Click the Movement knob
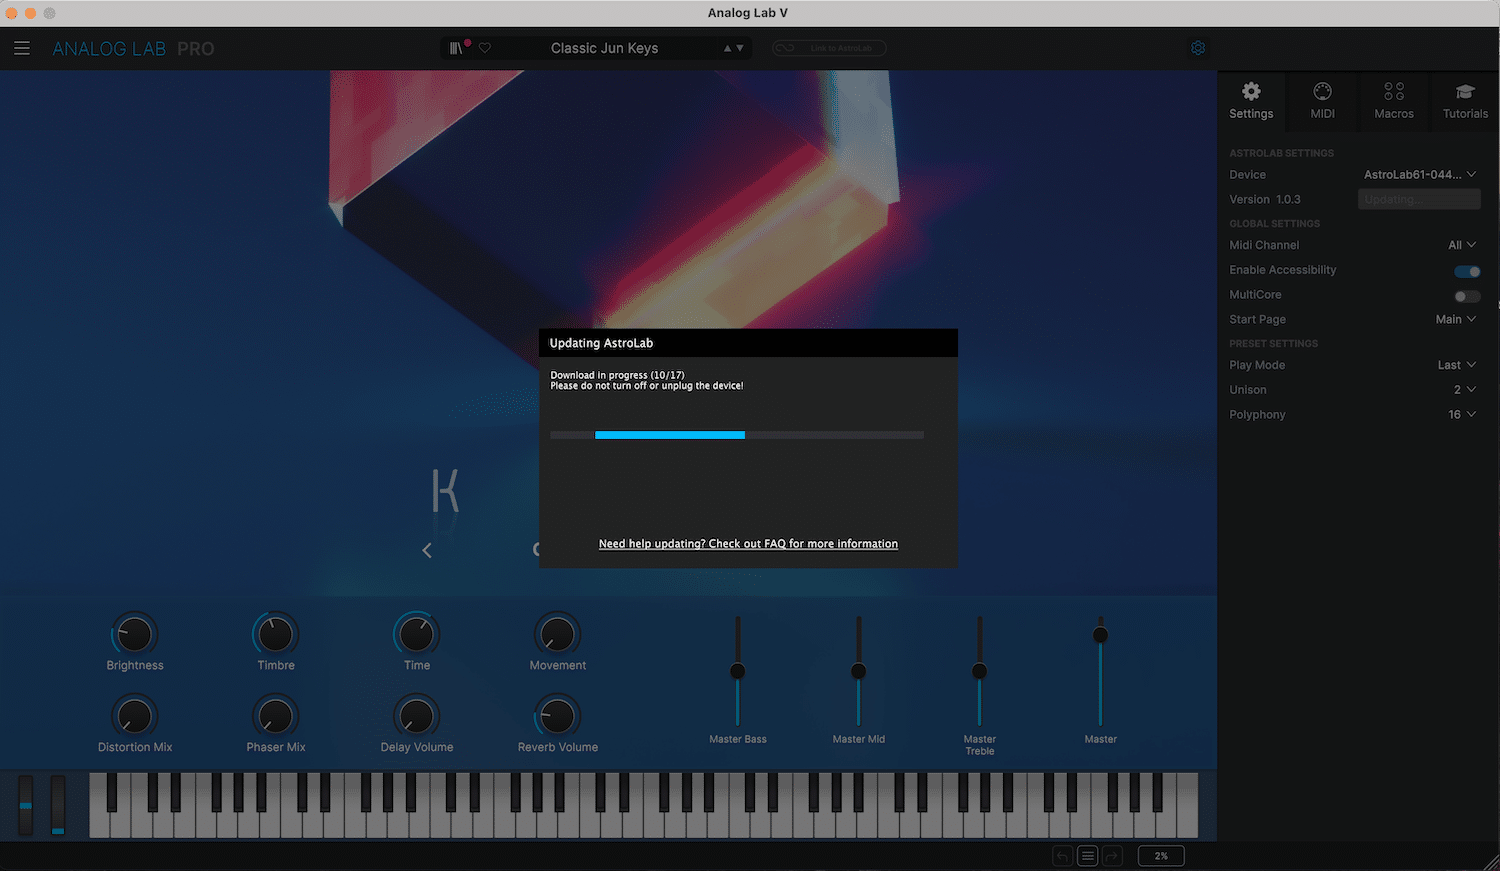The height and width of the screenshot is (871, 1500). point(557,634)
